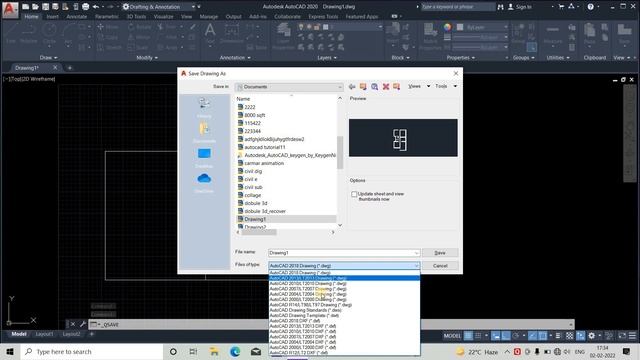Open the History place in the sidebar
This screenshot has height=360, width=640.
pyautogui.click(x=204, y=107)
